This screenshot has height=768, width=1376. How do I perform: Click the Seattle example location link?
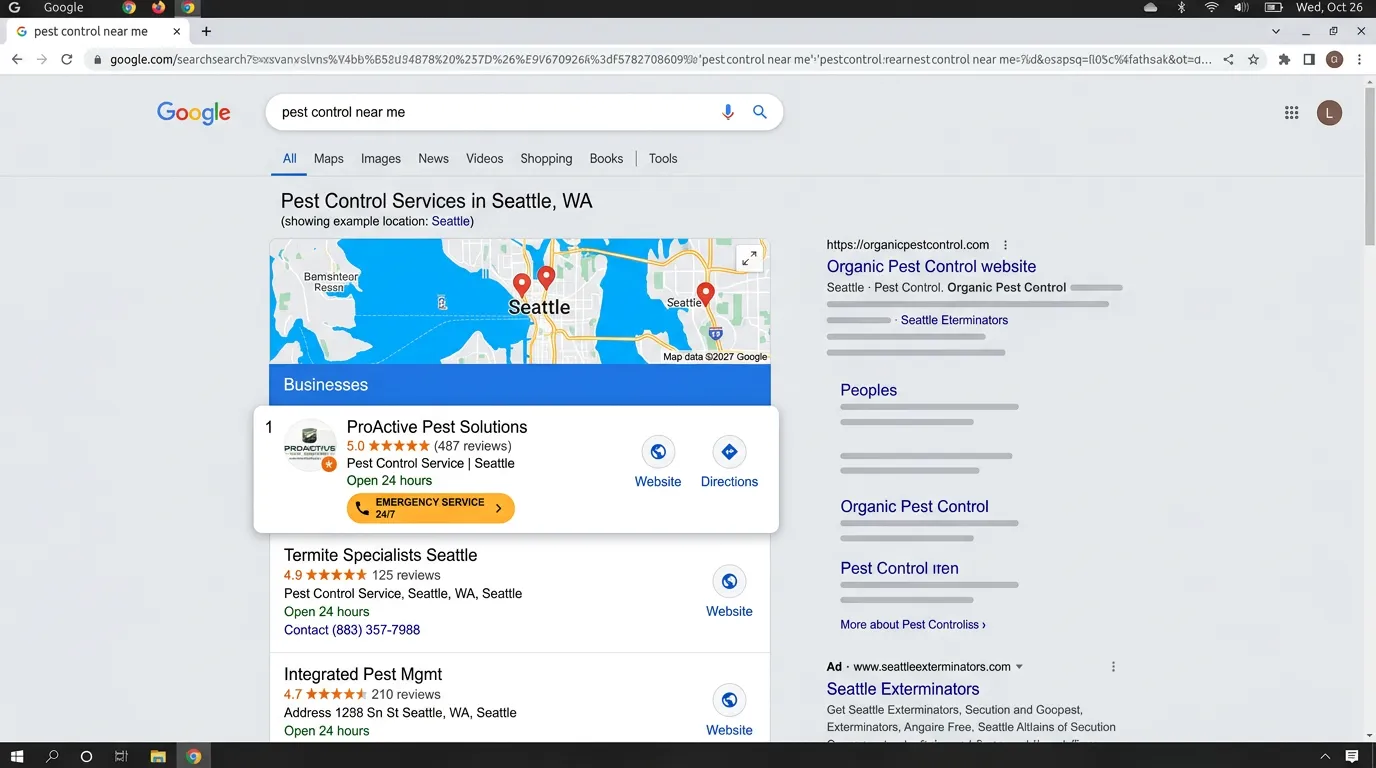click(x=450, y=221)
